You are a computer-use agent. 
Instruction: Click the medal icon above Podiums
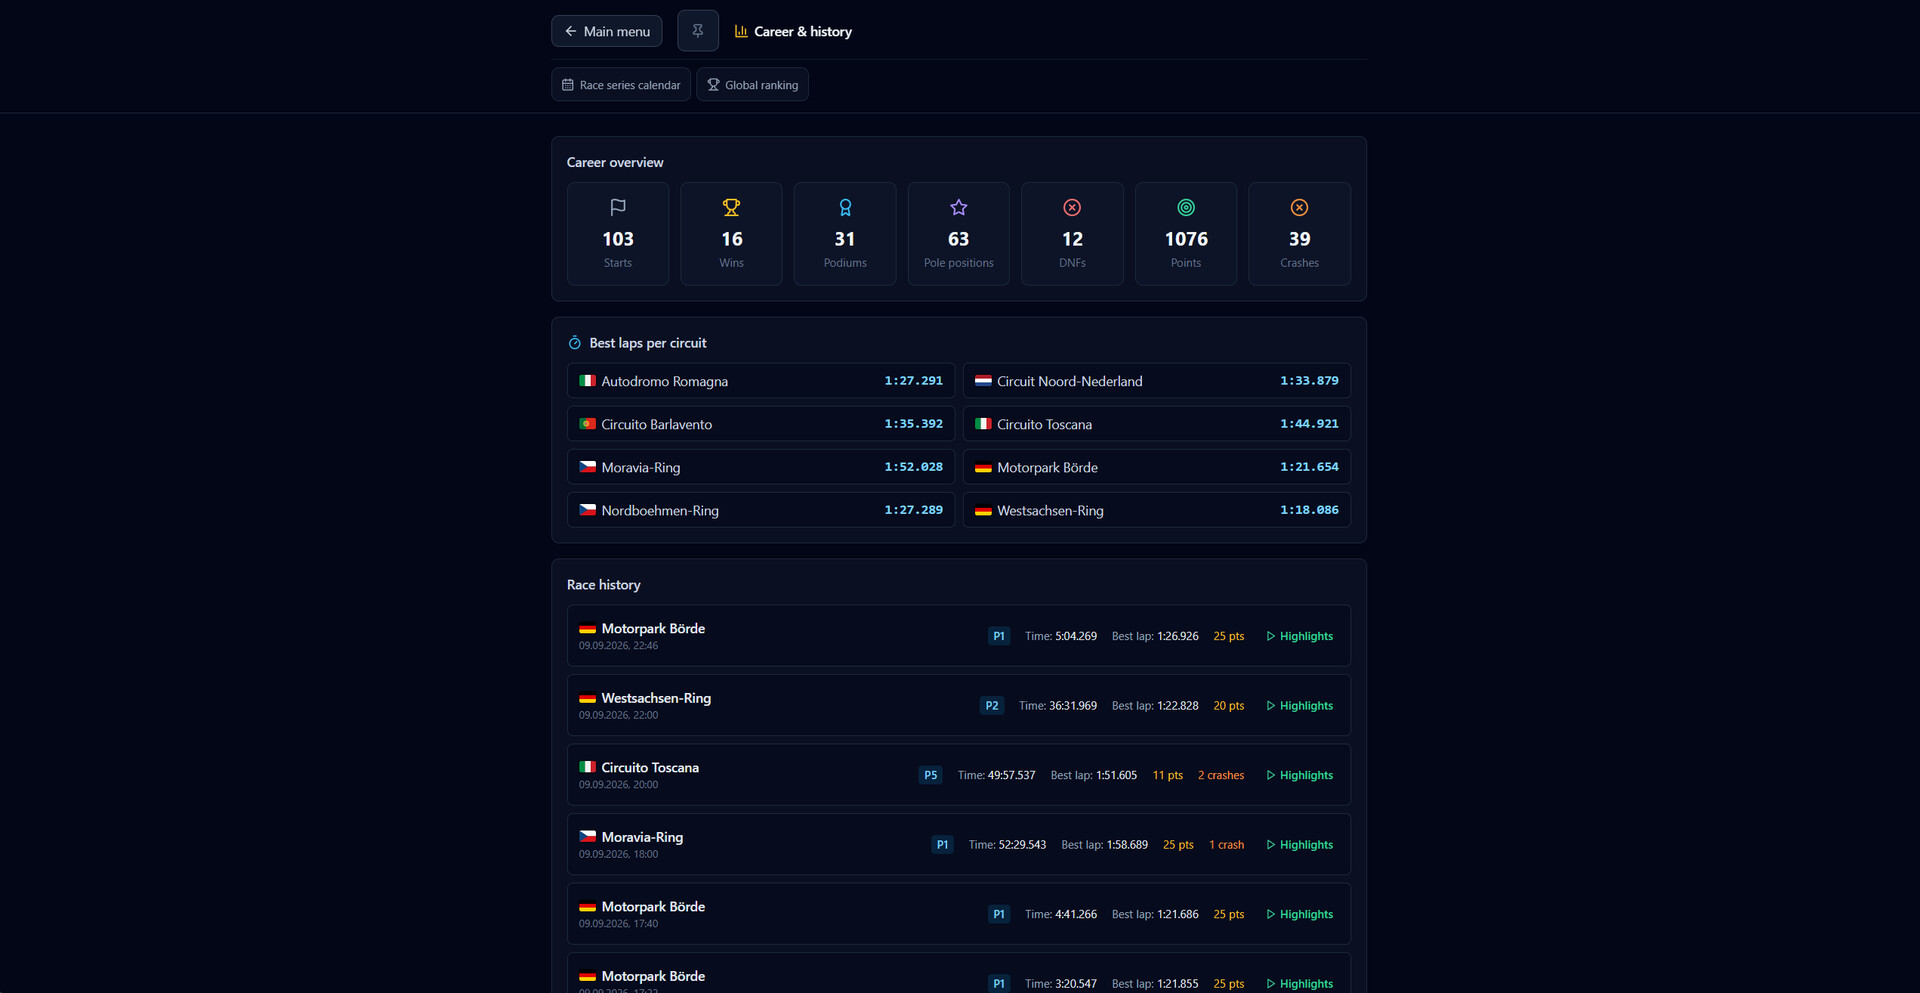click(x=845, y=207)
